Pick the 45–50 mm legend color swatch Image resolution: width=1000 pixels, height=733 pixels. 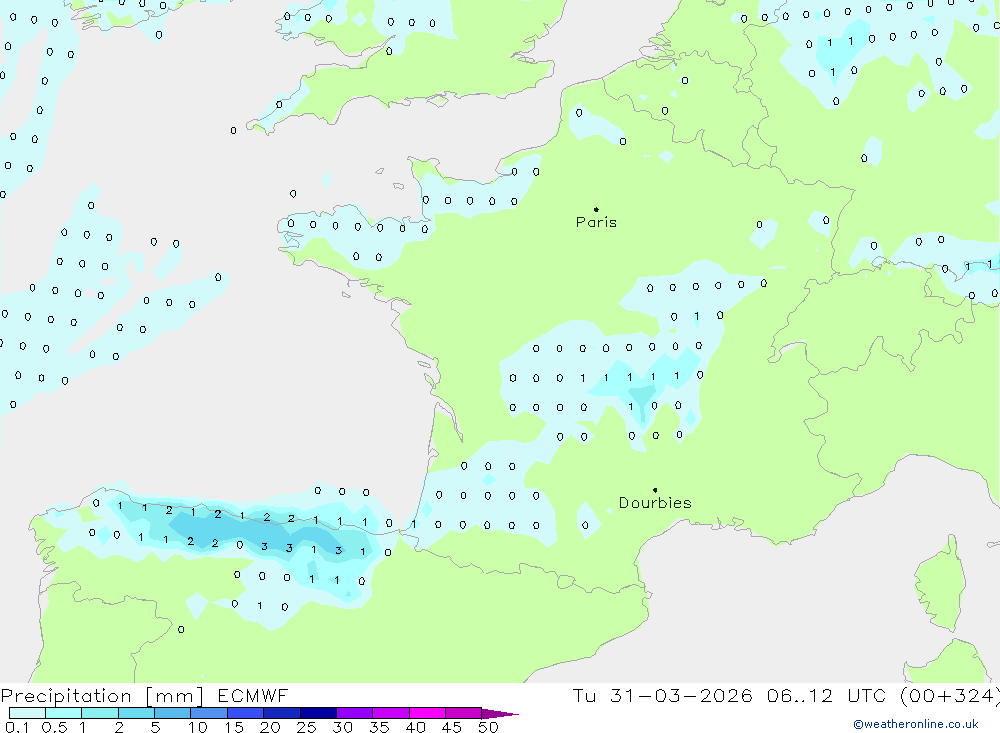pos(464,713)
